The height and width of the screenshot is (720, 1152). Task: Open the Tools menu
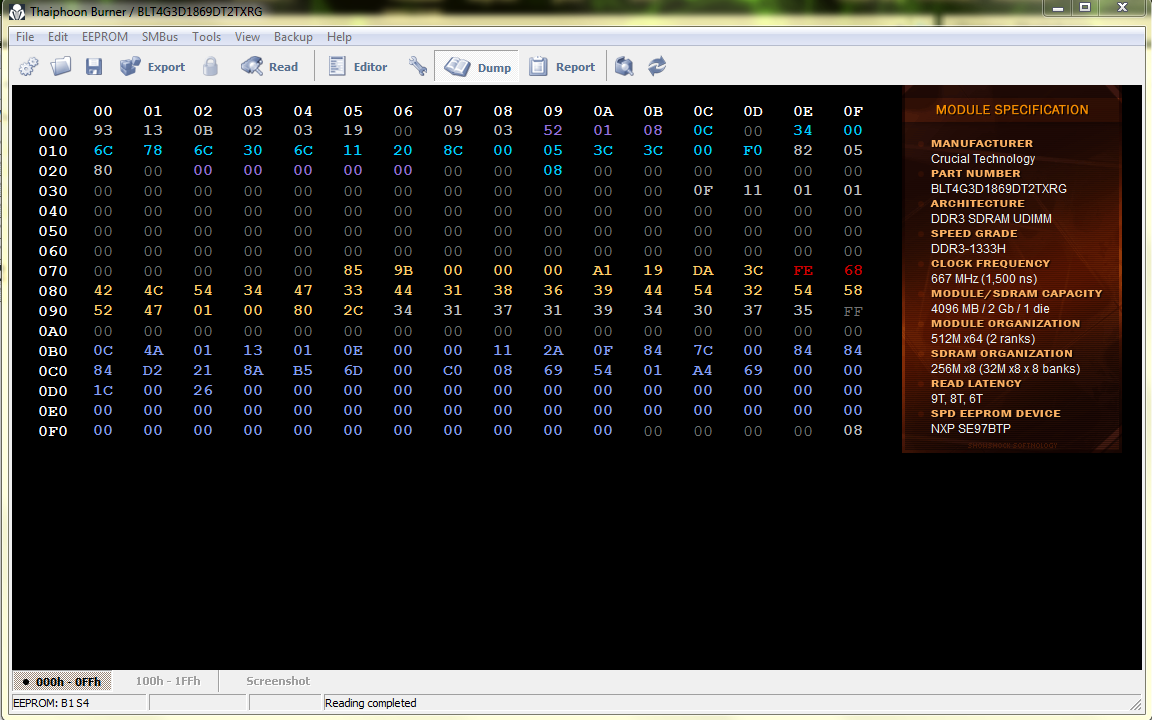click(206, 37)
